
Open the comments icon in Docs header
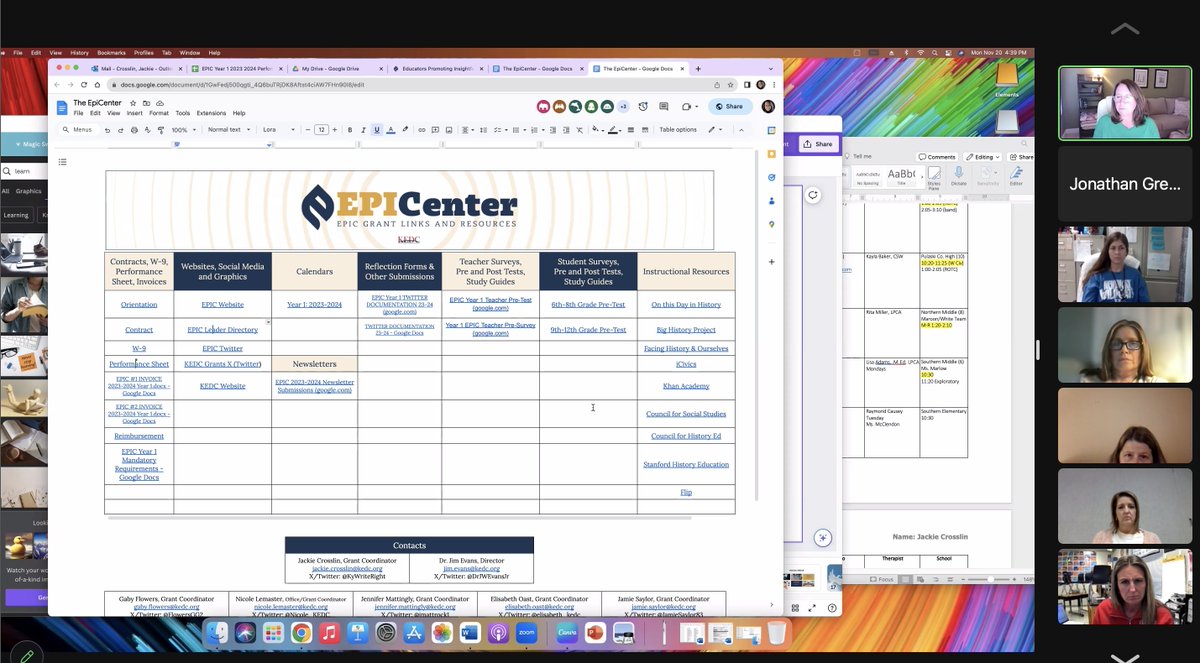tap(662, 106)
